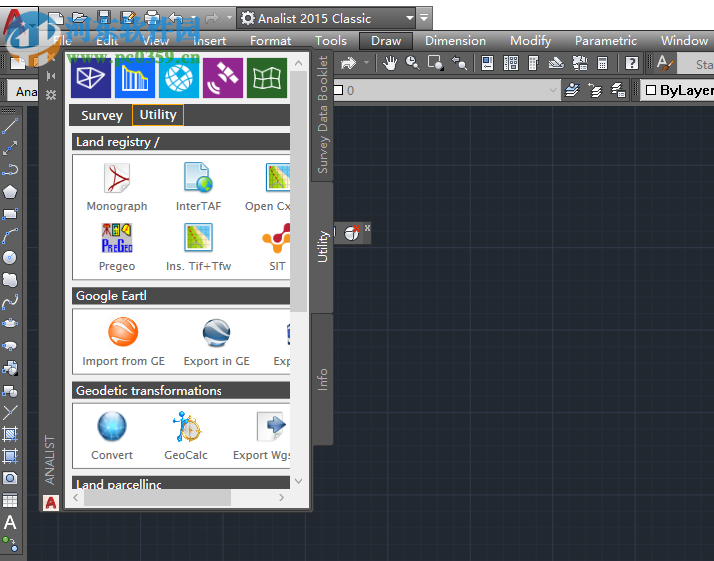Import from GE (Google Earth)

coord(123,334)
